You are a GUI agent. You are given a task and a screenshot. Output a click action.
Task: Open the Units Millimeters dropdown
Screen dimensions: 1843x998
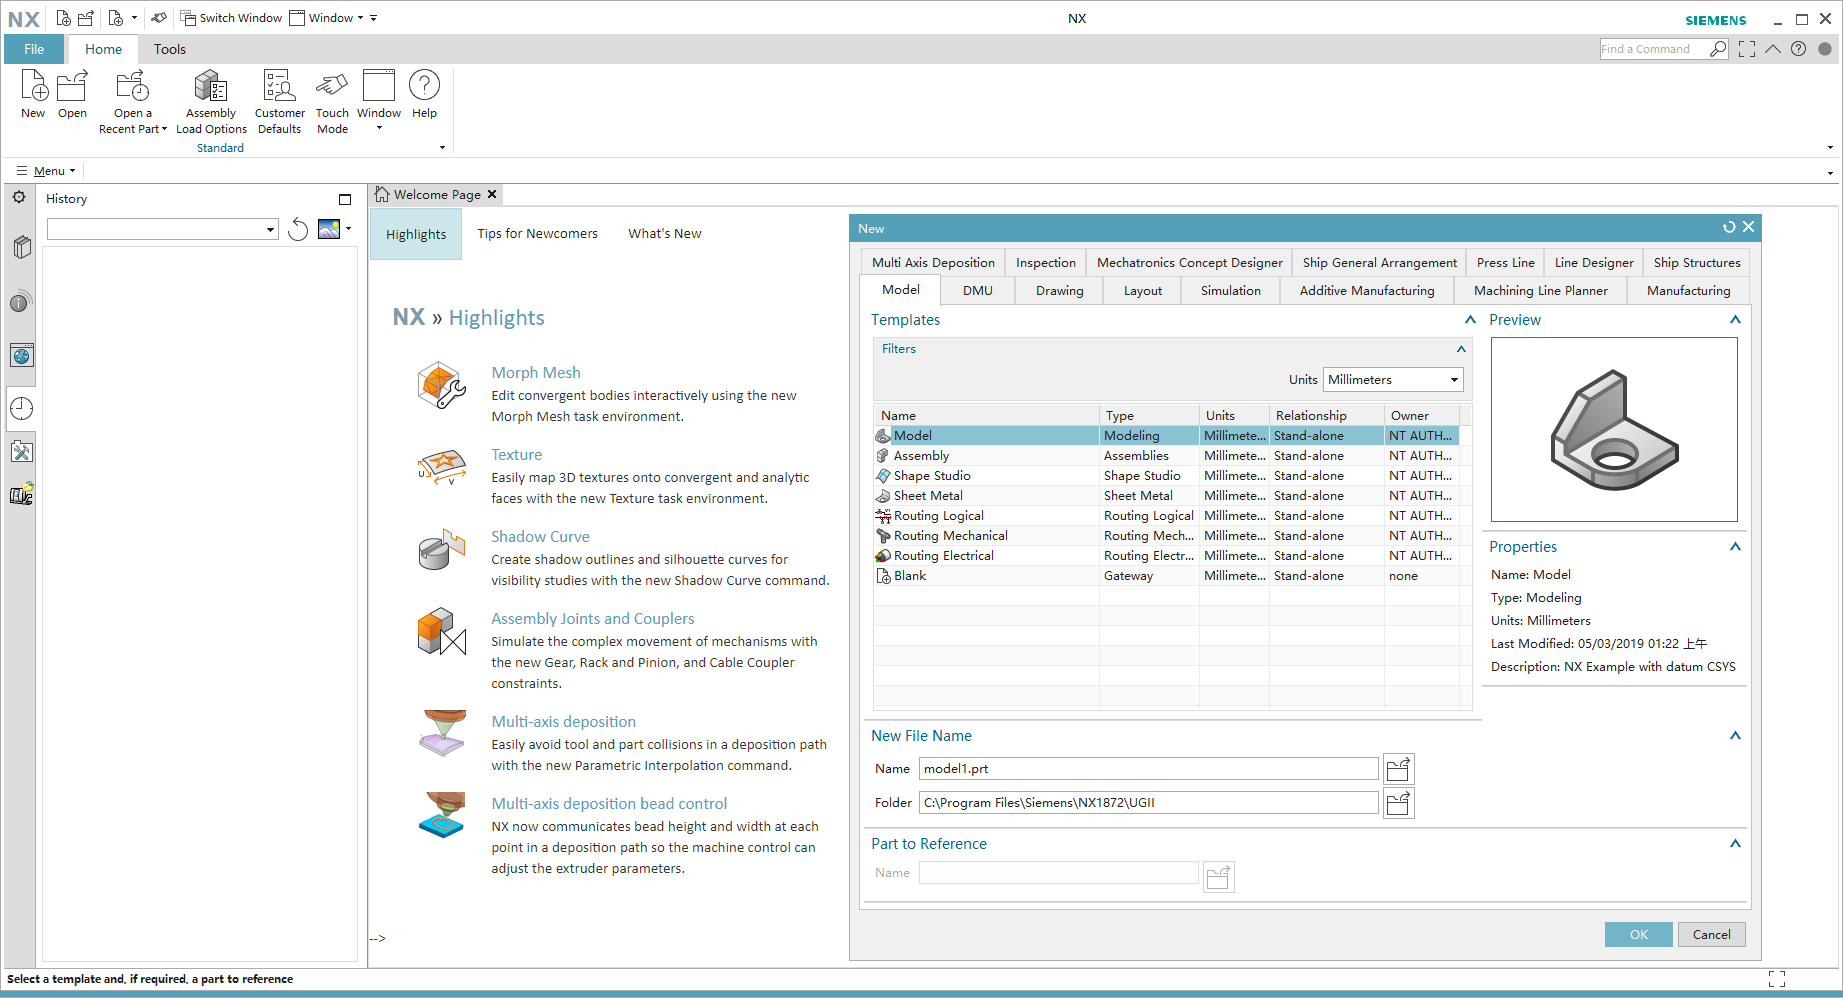(x=1393, y=380)
